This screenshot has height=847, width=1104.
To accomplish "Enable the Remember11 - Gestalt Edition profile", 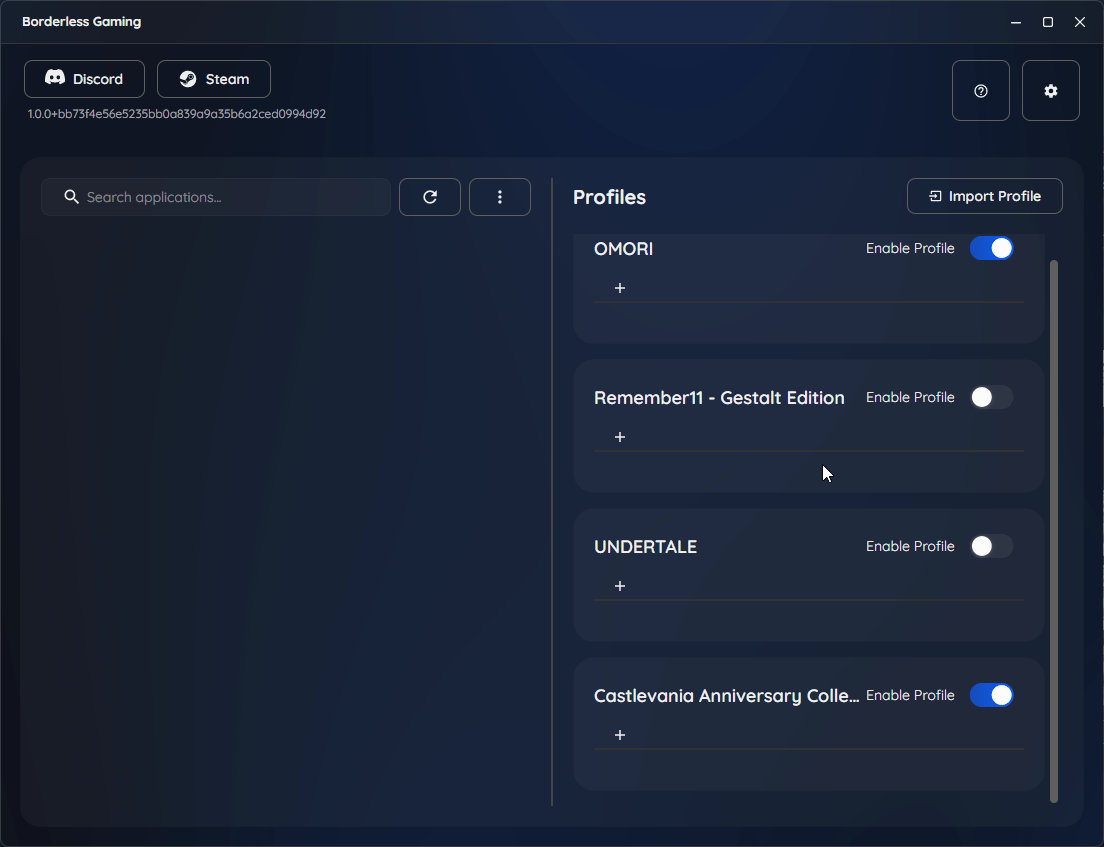I will [991, 397].
